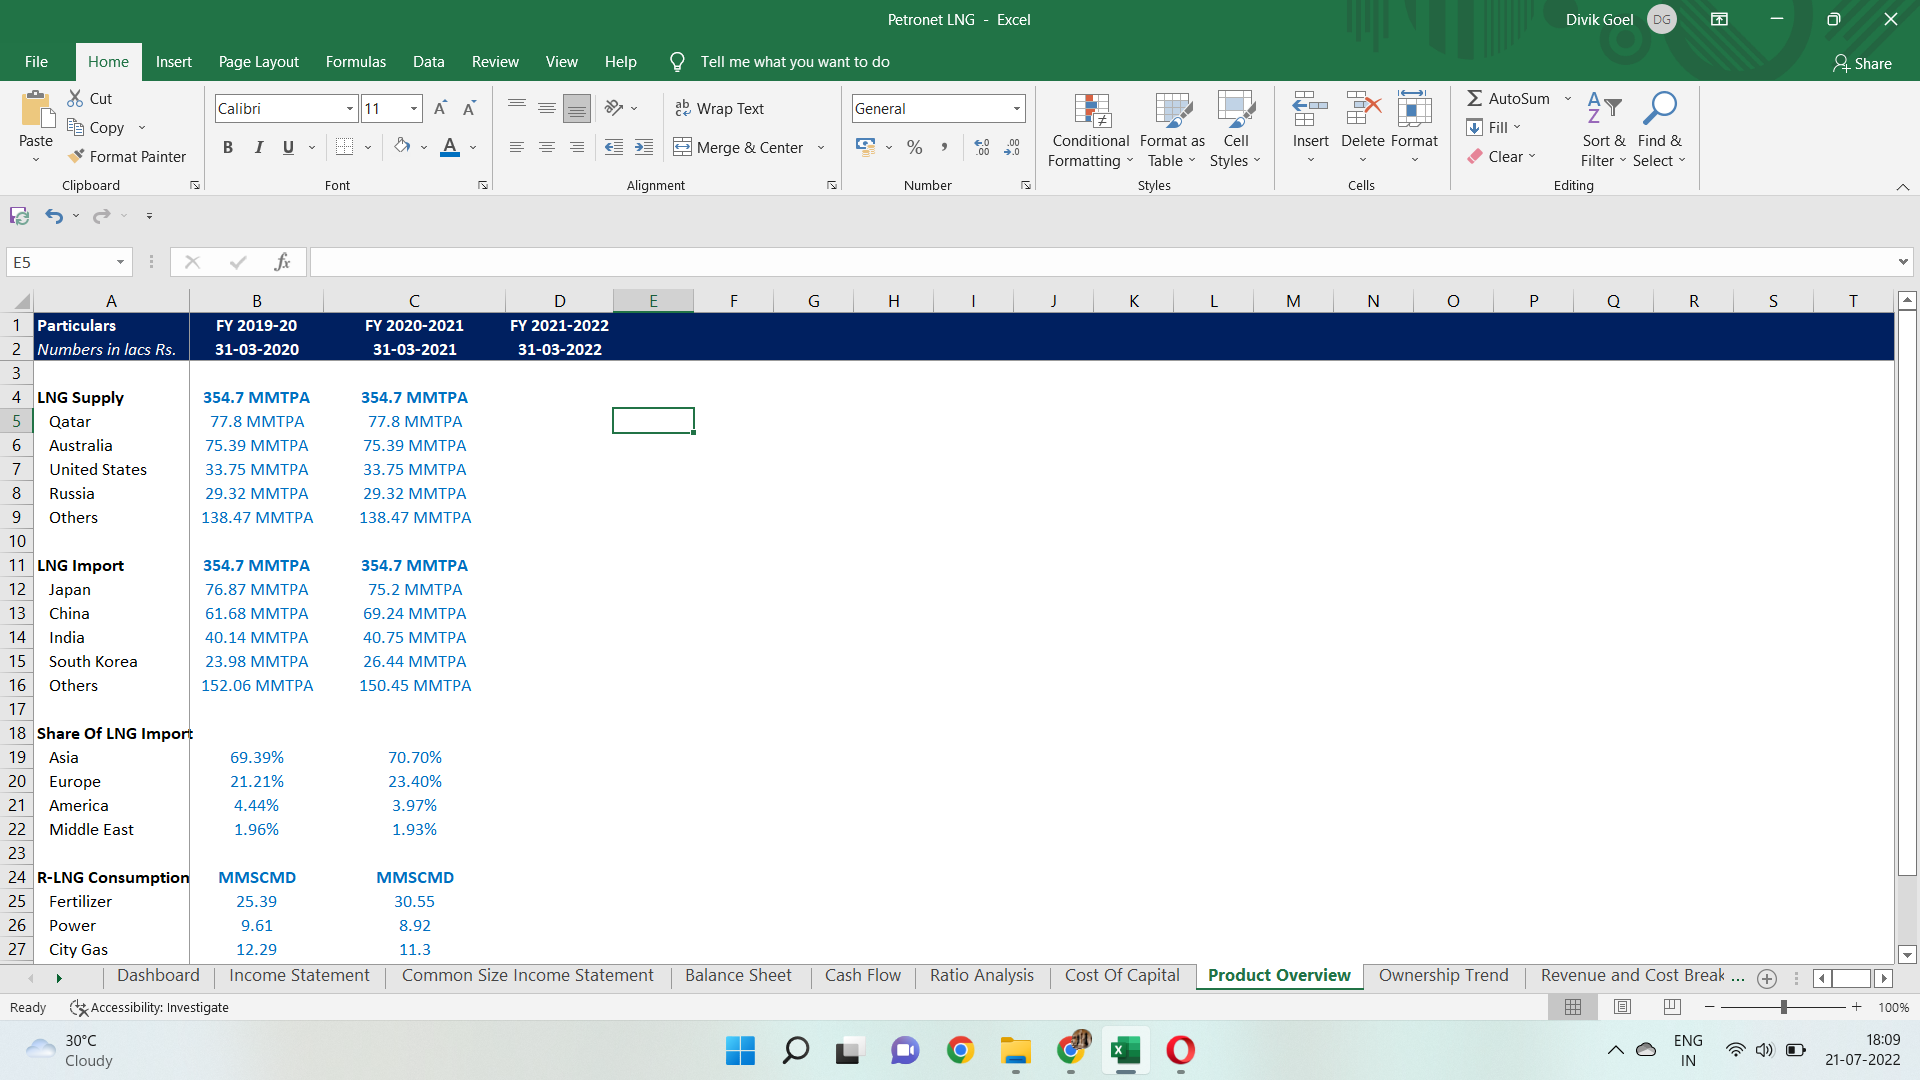This screenshot has height=1080, width=1920.
Task: Open the Format cells menu
Action: tap(1414, 128)
